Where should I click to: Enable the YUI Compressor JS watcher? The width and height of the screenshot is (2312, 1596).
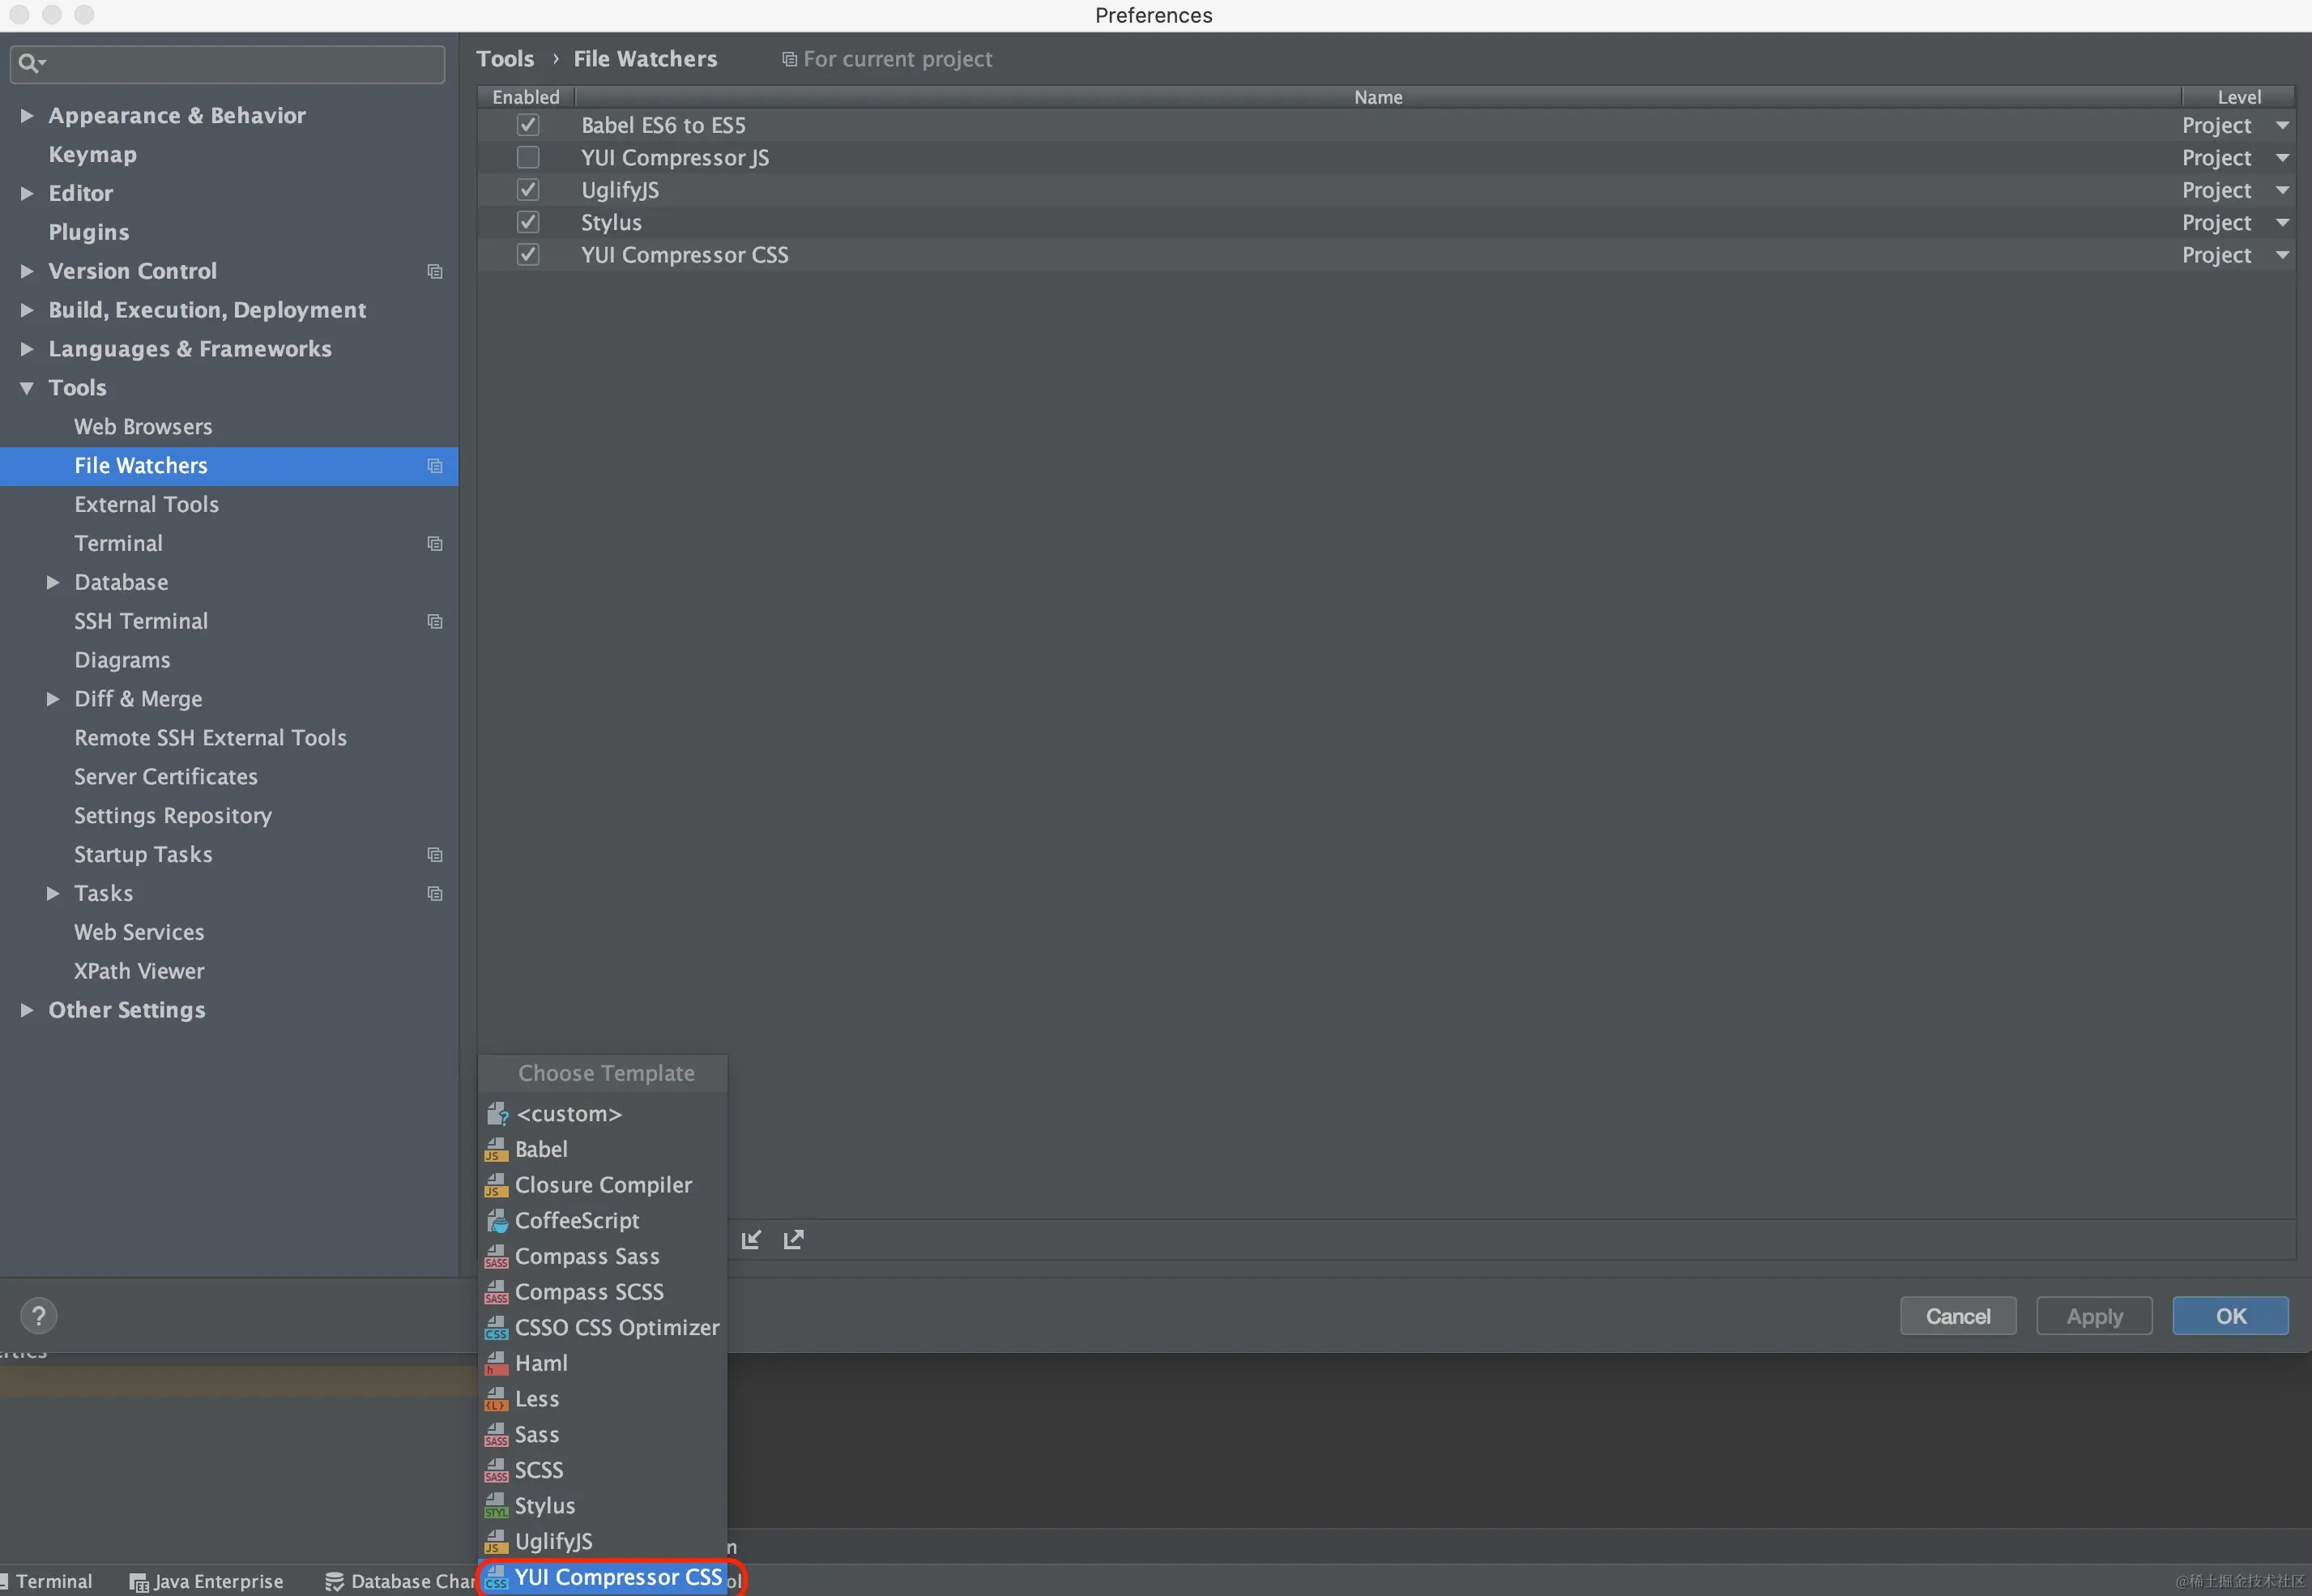(528, 157)
